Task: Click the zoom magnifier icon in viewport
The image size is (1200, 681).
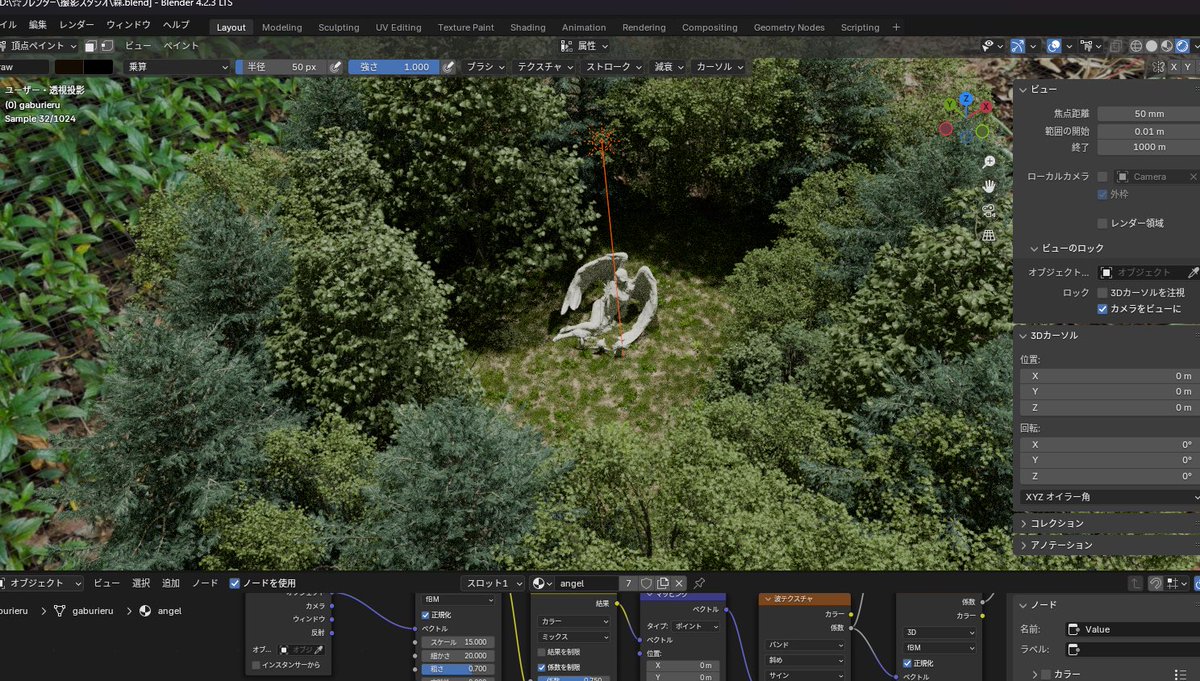Action: (989, 162)
